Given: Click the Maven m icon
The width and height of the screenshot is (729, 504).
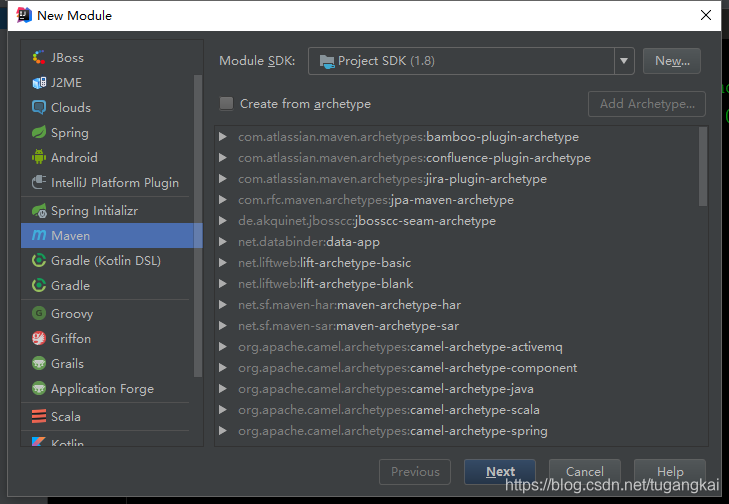Looking at the screenshot, I should (x=39, y=235).
